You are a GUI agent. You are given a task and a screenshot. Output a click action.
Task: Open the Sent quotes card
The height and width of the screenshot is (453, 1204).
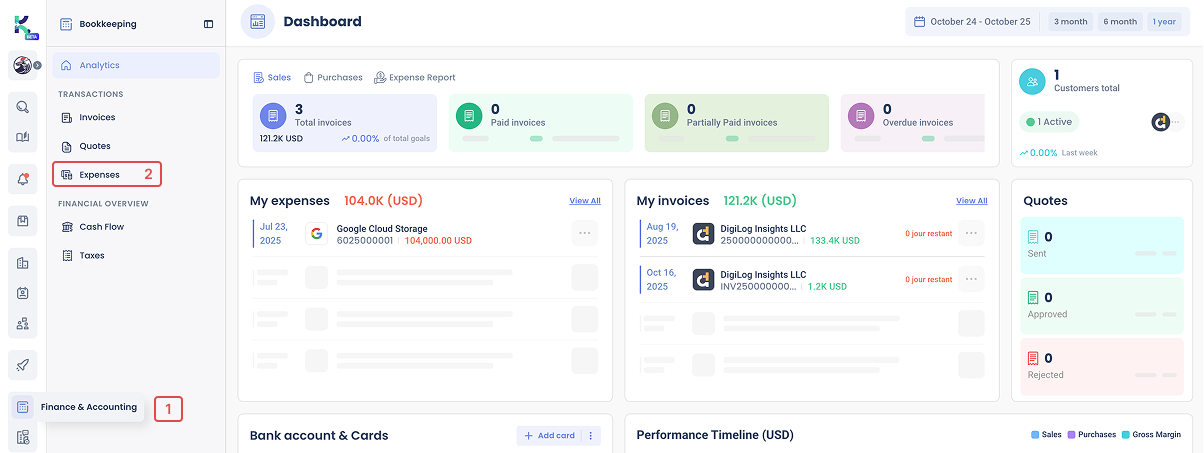(x=1101, y=244)
